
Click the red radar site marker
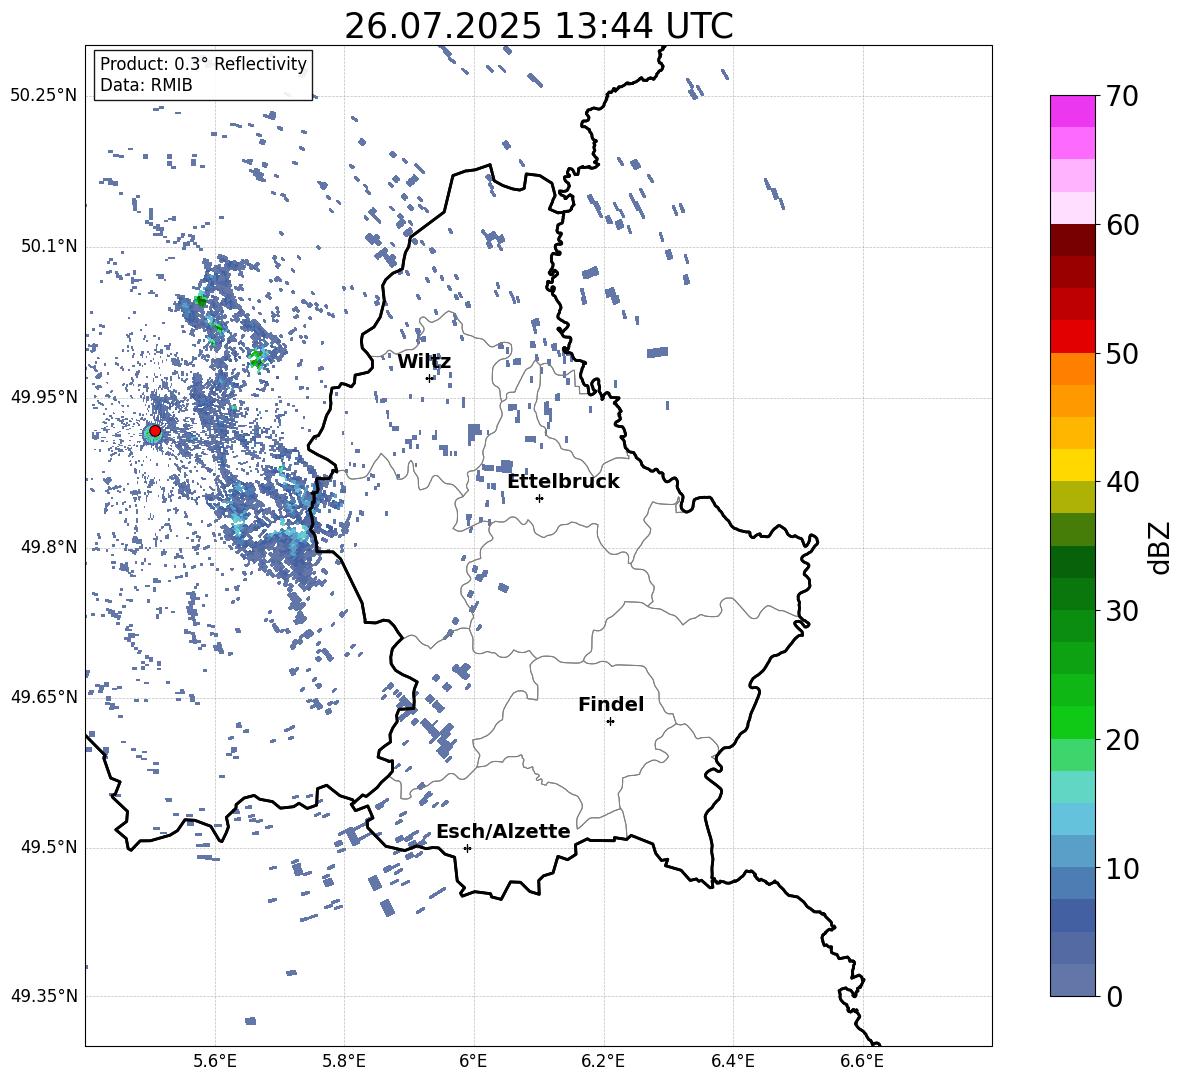(x=155, y=431)
